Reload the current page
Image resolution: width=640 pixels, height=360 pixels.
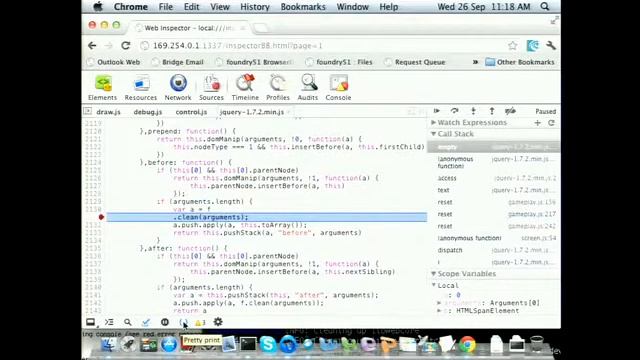tap(126, 46)
